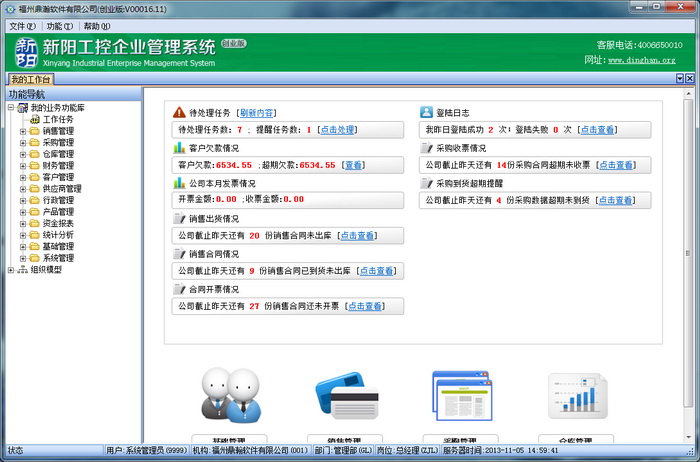Click the 合同开票情况 document icon
Viewport: 700px width, 462px height.
[179, 289]
